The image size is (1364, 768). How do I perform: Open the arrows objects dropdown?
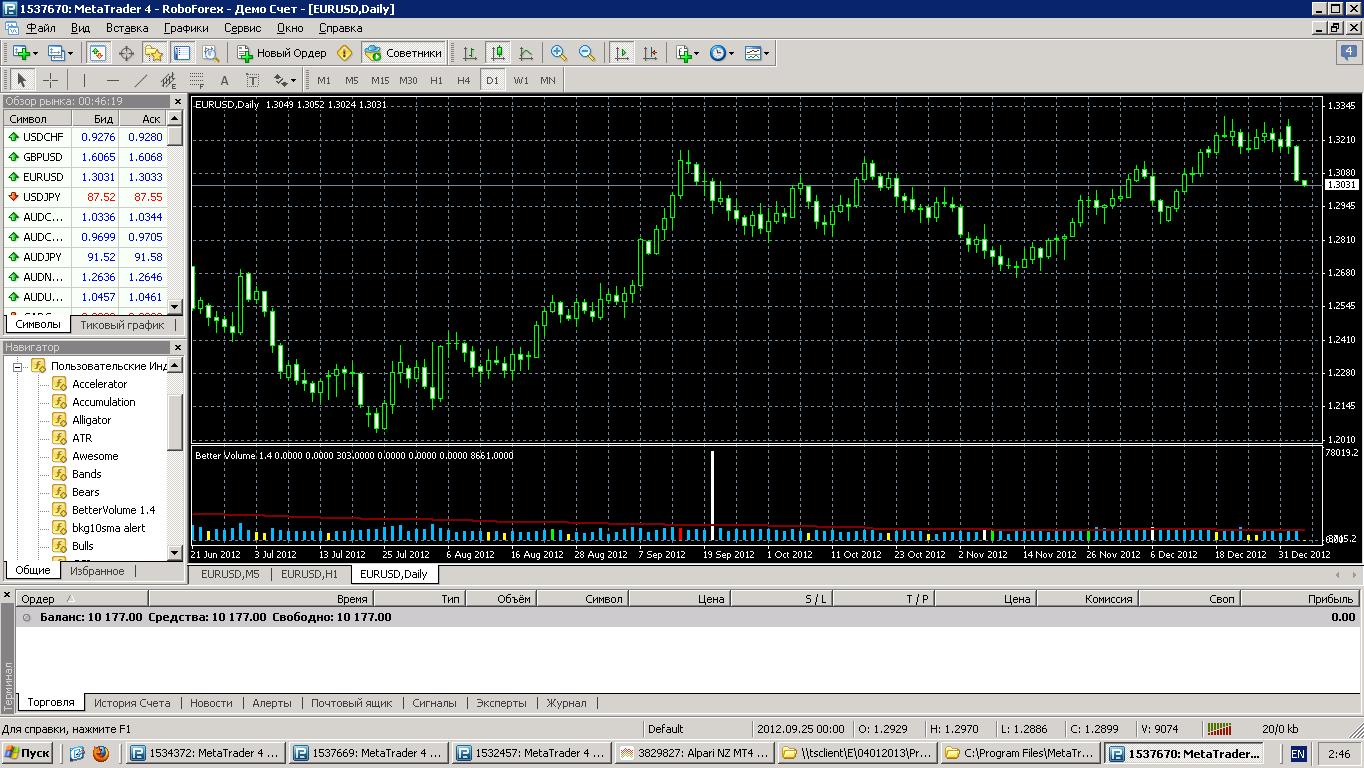pyautogui.click(x=285, y=80)
